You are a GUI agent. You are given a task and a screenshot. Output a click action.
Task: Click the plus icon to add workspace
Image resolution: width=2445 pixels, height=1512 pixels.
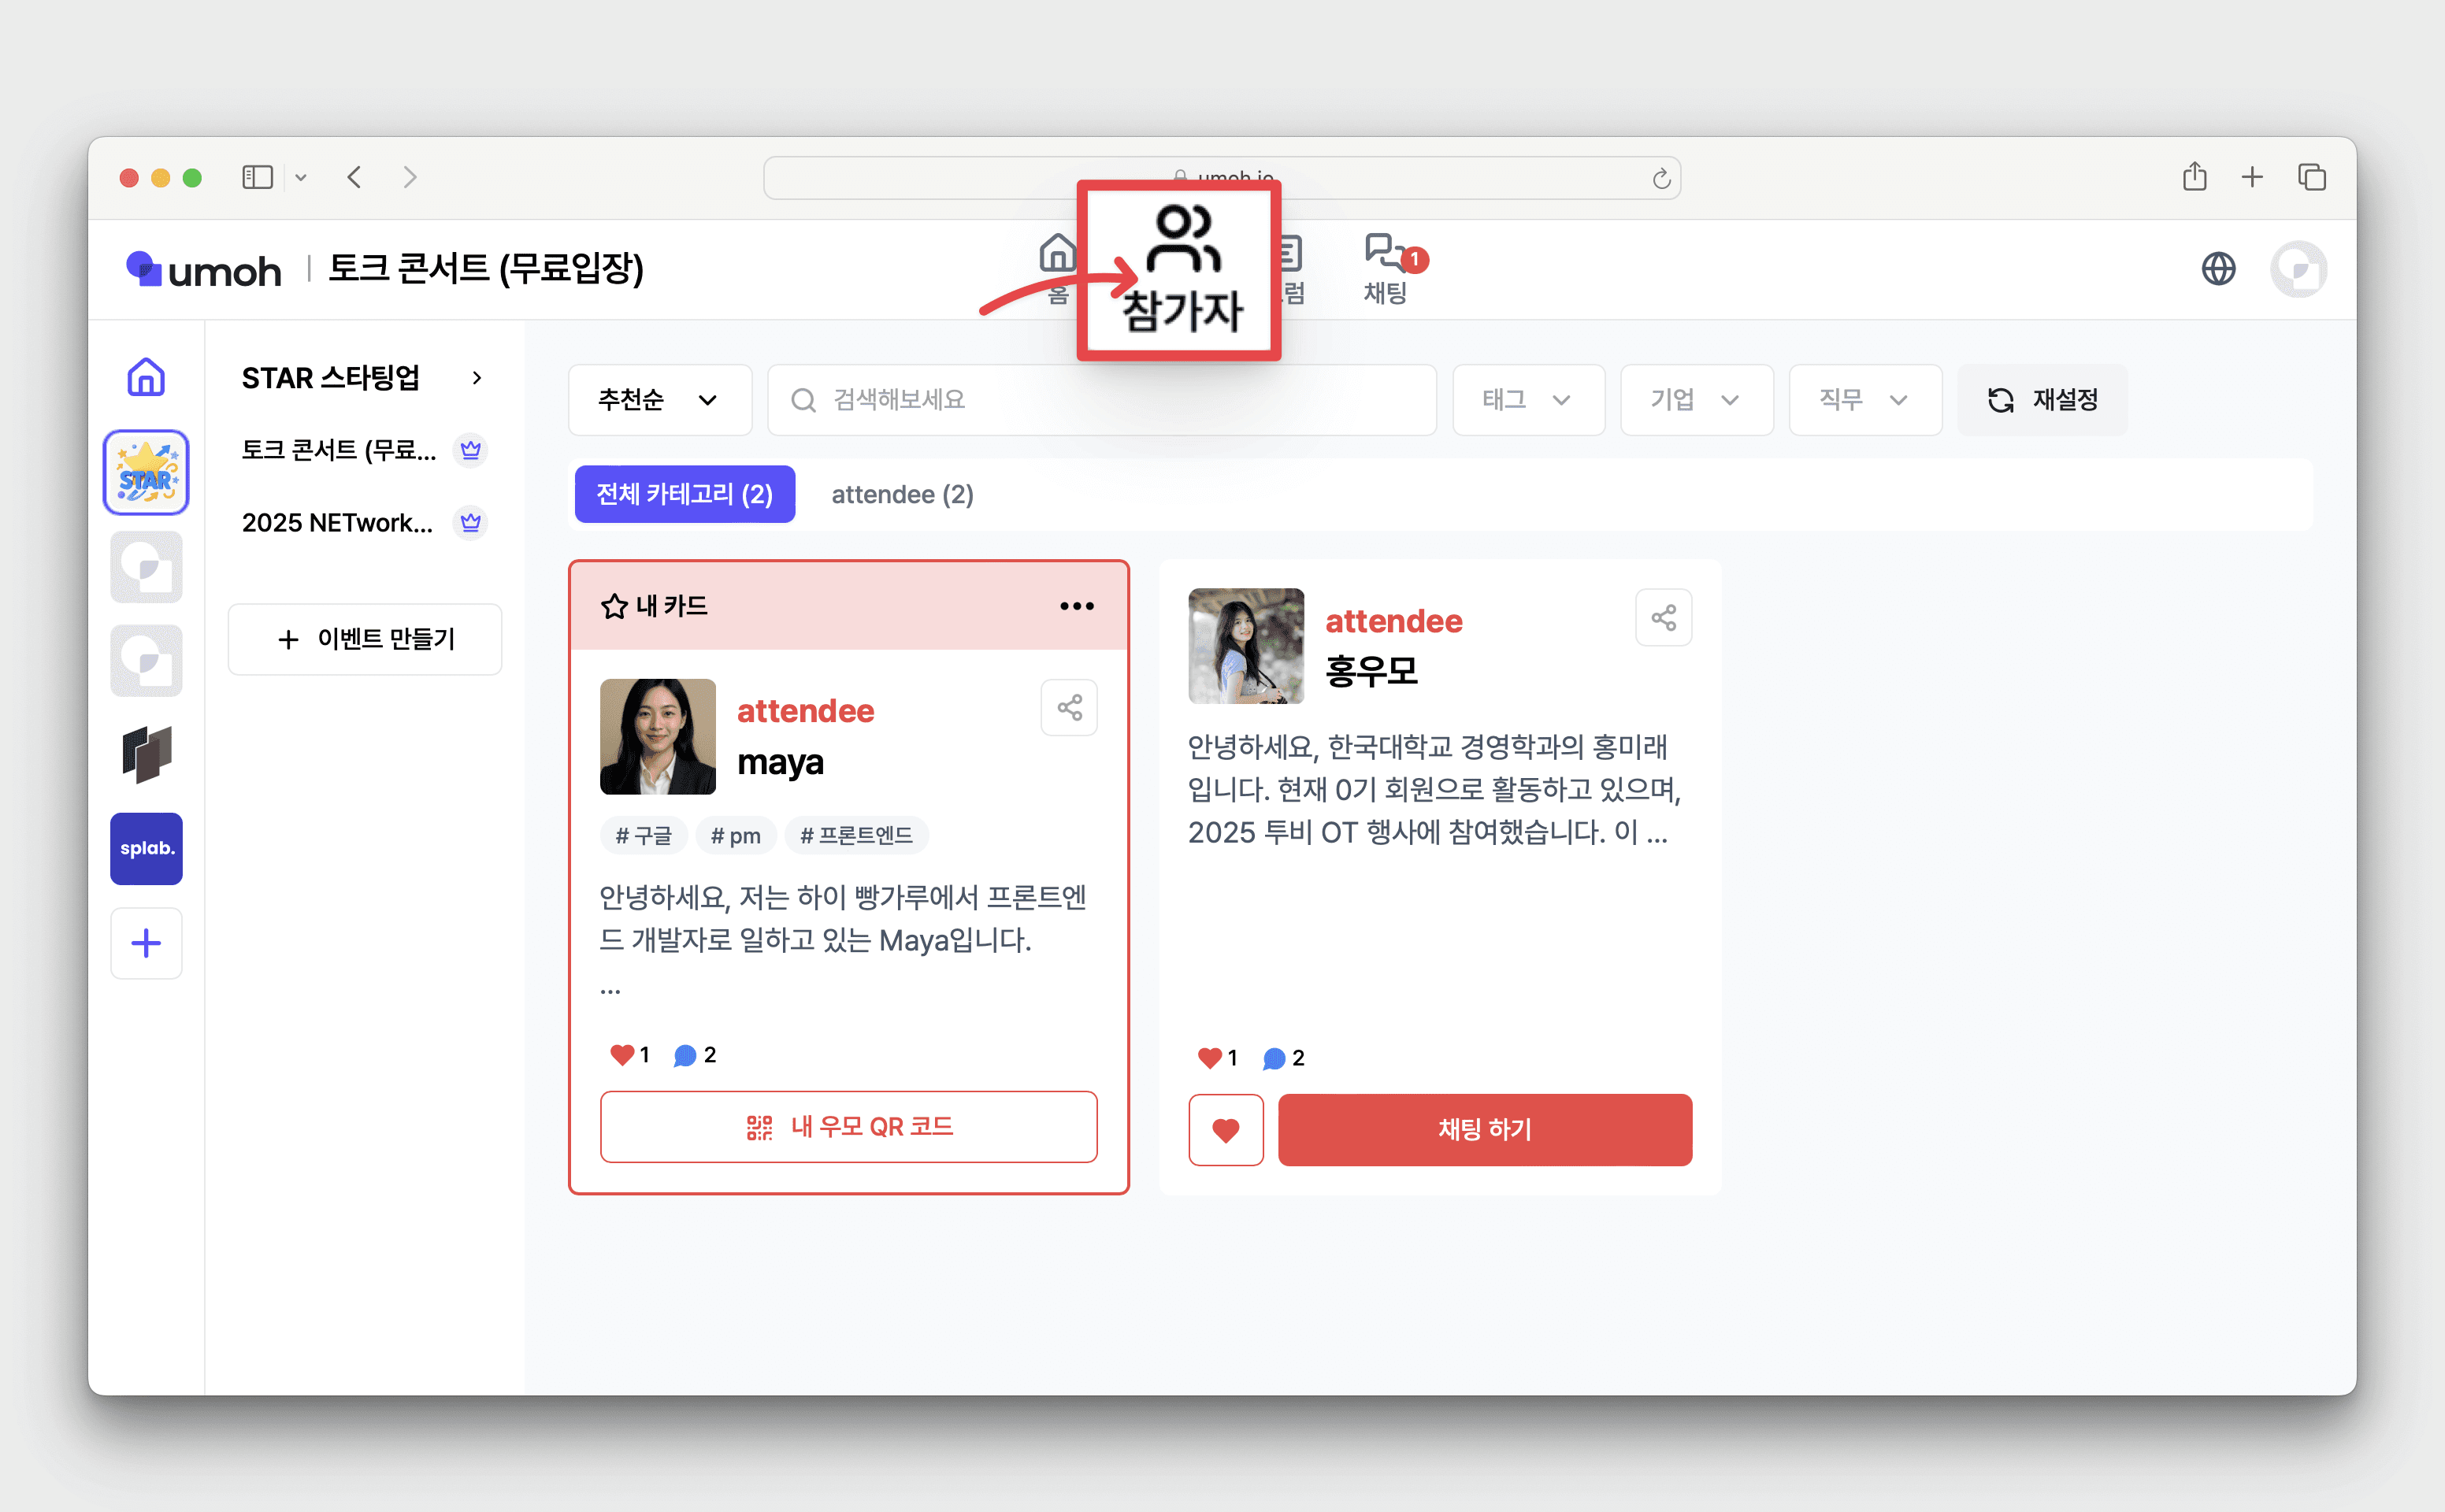click(146, 943)
